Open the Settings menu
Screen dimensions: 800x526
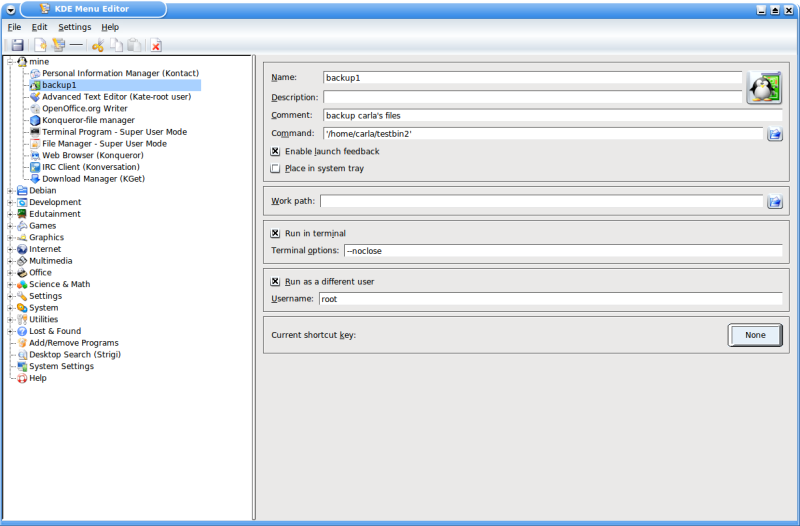pos(74,27)
